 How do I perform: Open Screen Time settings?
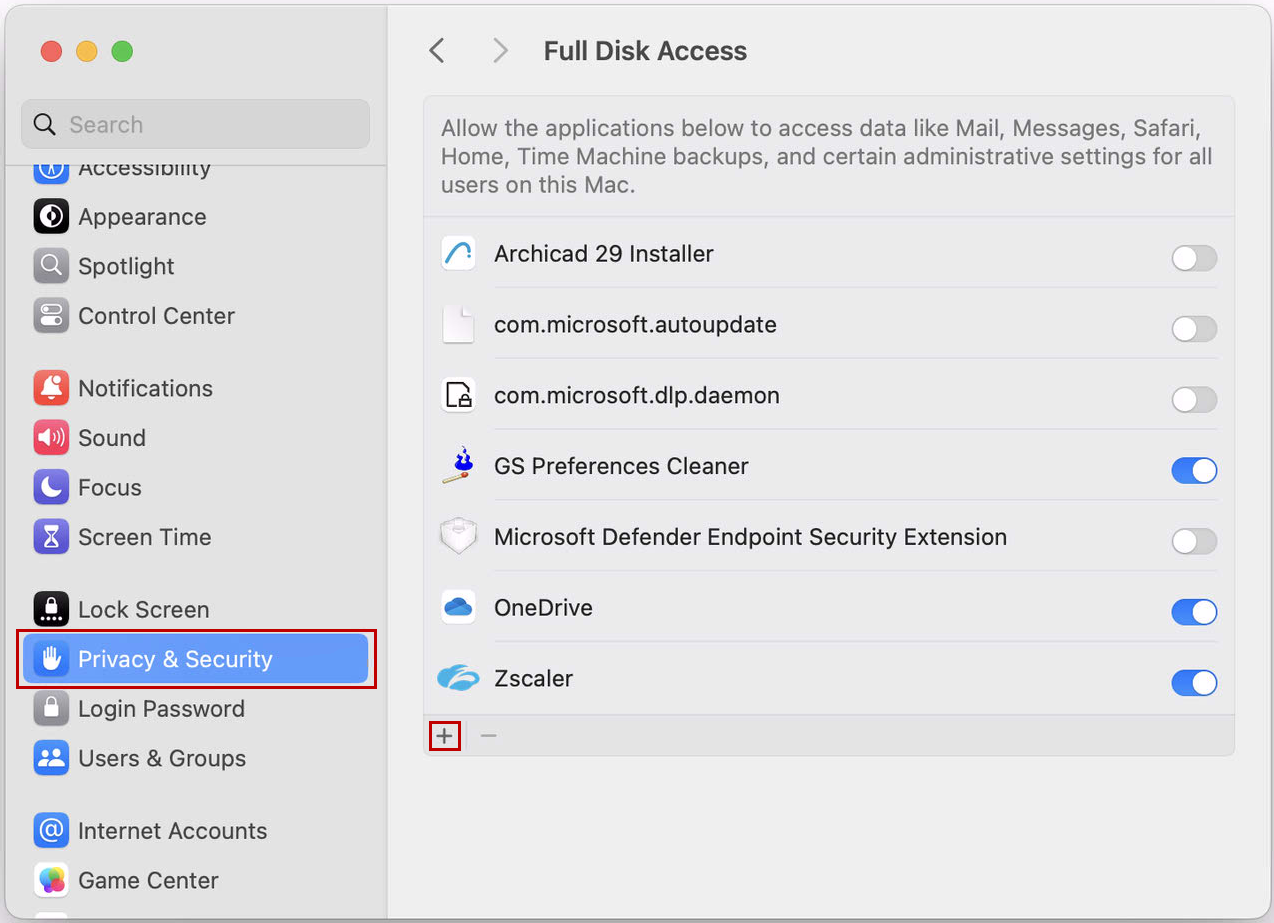51,537
